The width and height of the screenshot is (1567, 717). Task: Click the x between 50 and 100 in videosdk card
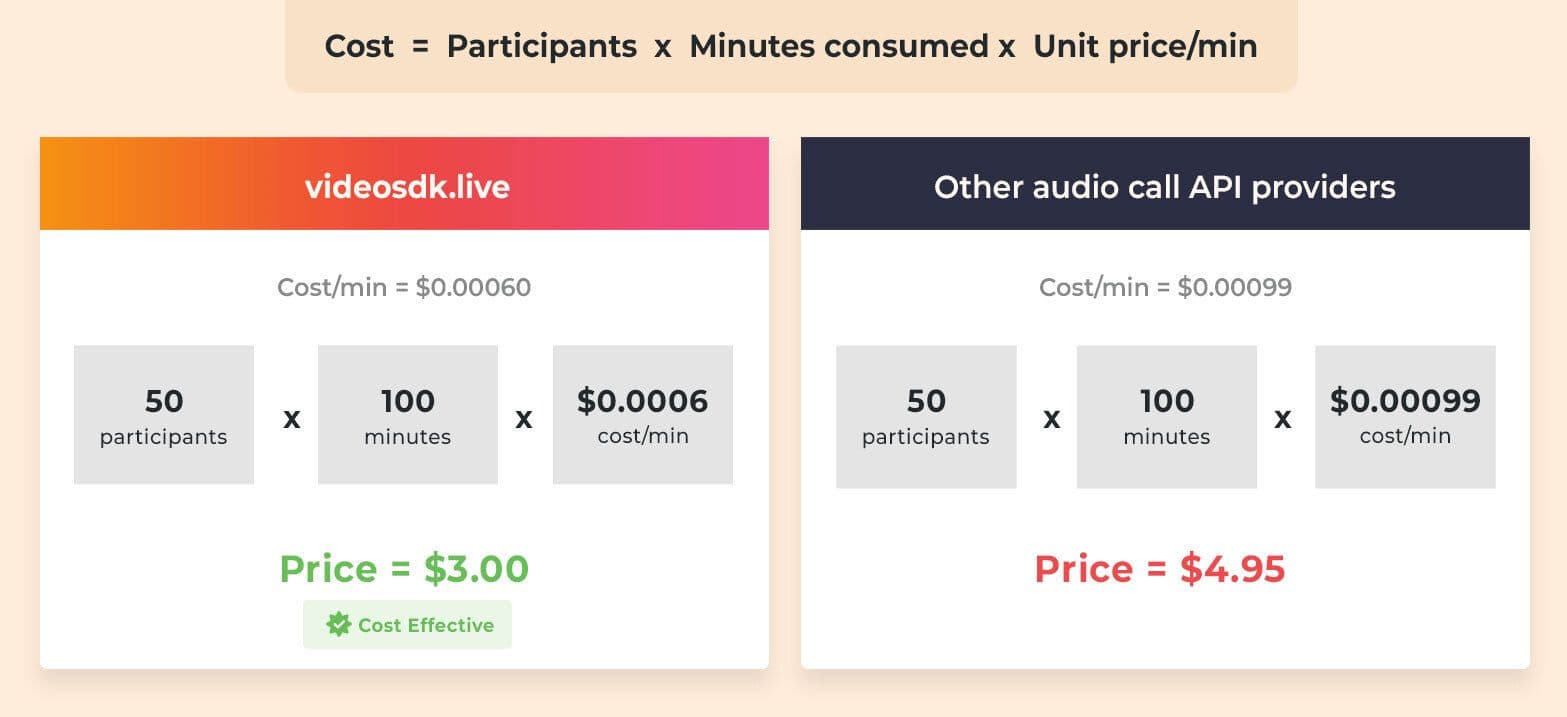291,418
